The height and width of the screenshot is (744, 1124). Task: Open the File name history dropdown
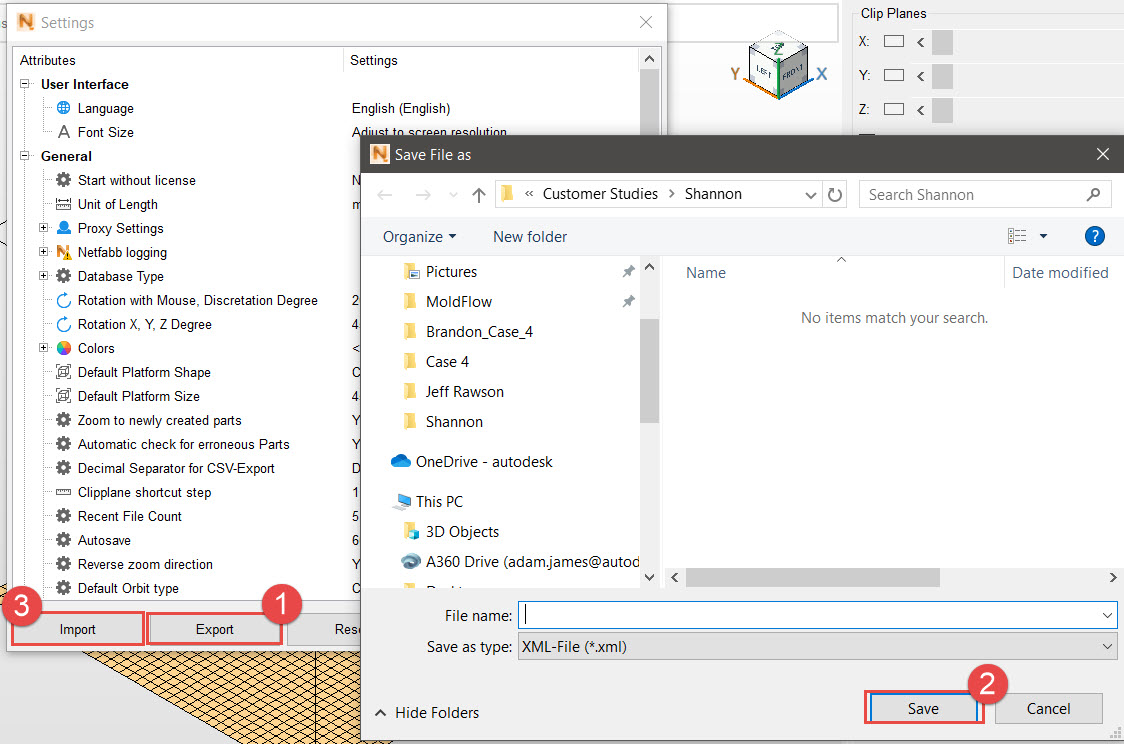tap(1107, 615)
